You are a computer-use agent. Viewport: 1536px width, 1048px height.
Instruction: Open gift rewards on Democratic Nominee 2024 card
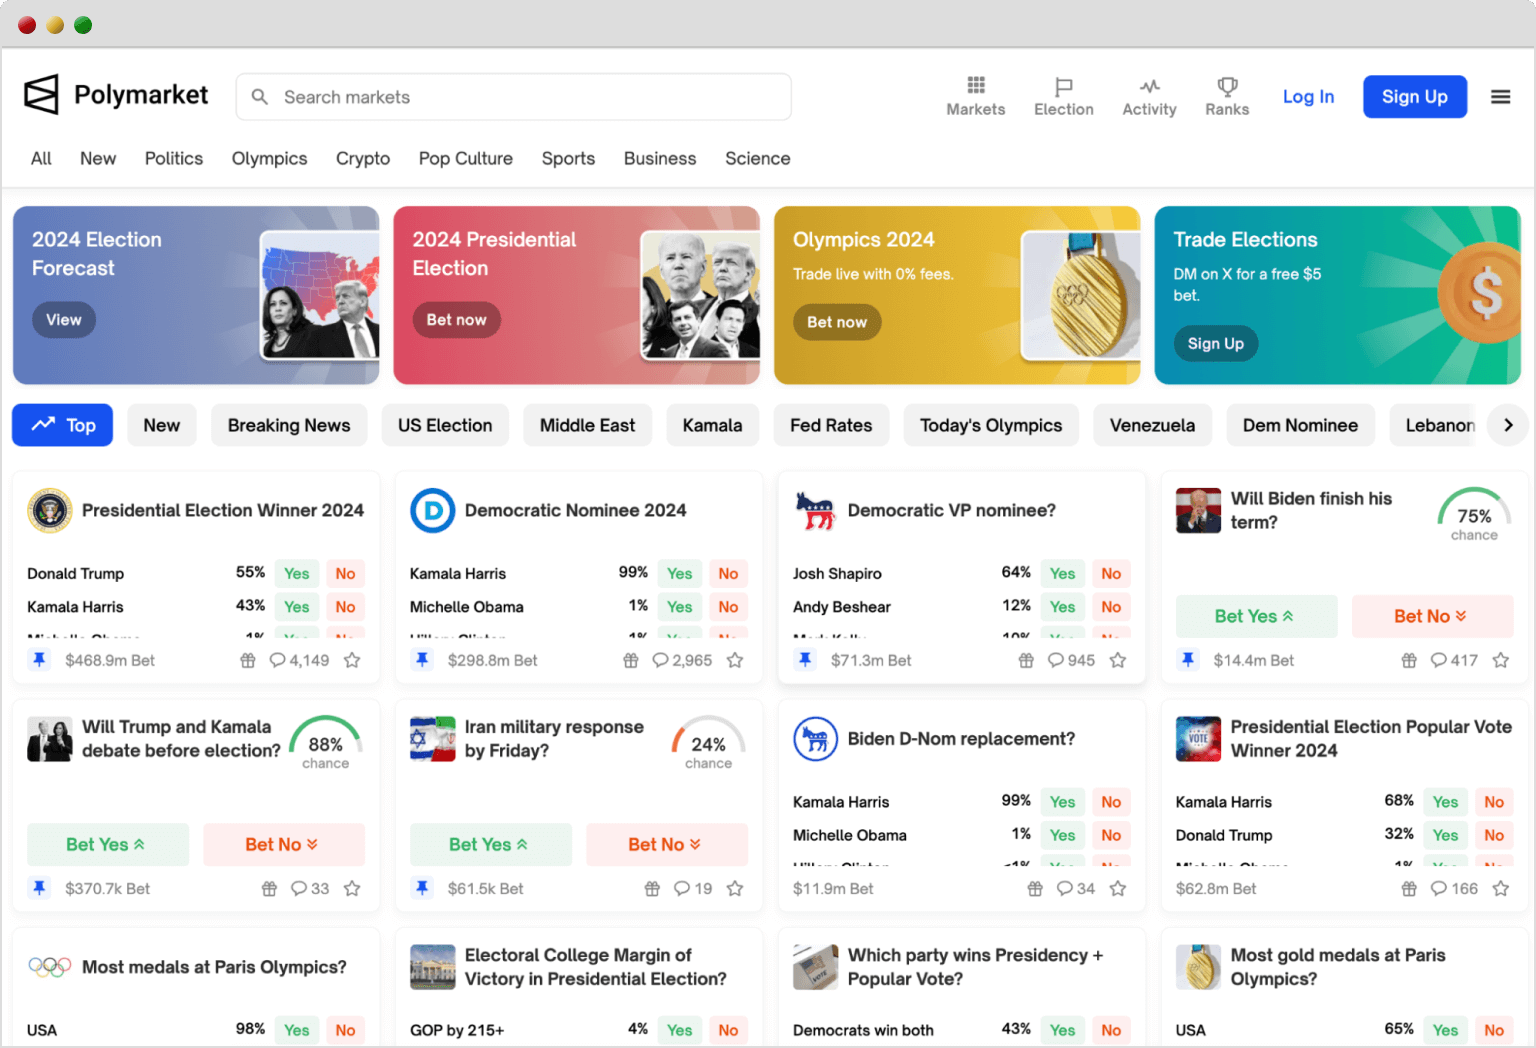pyautogui.click(x=631, y=660)
